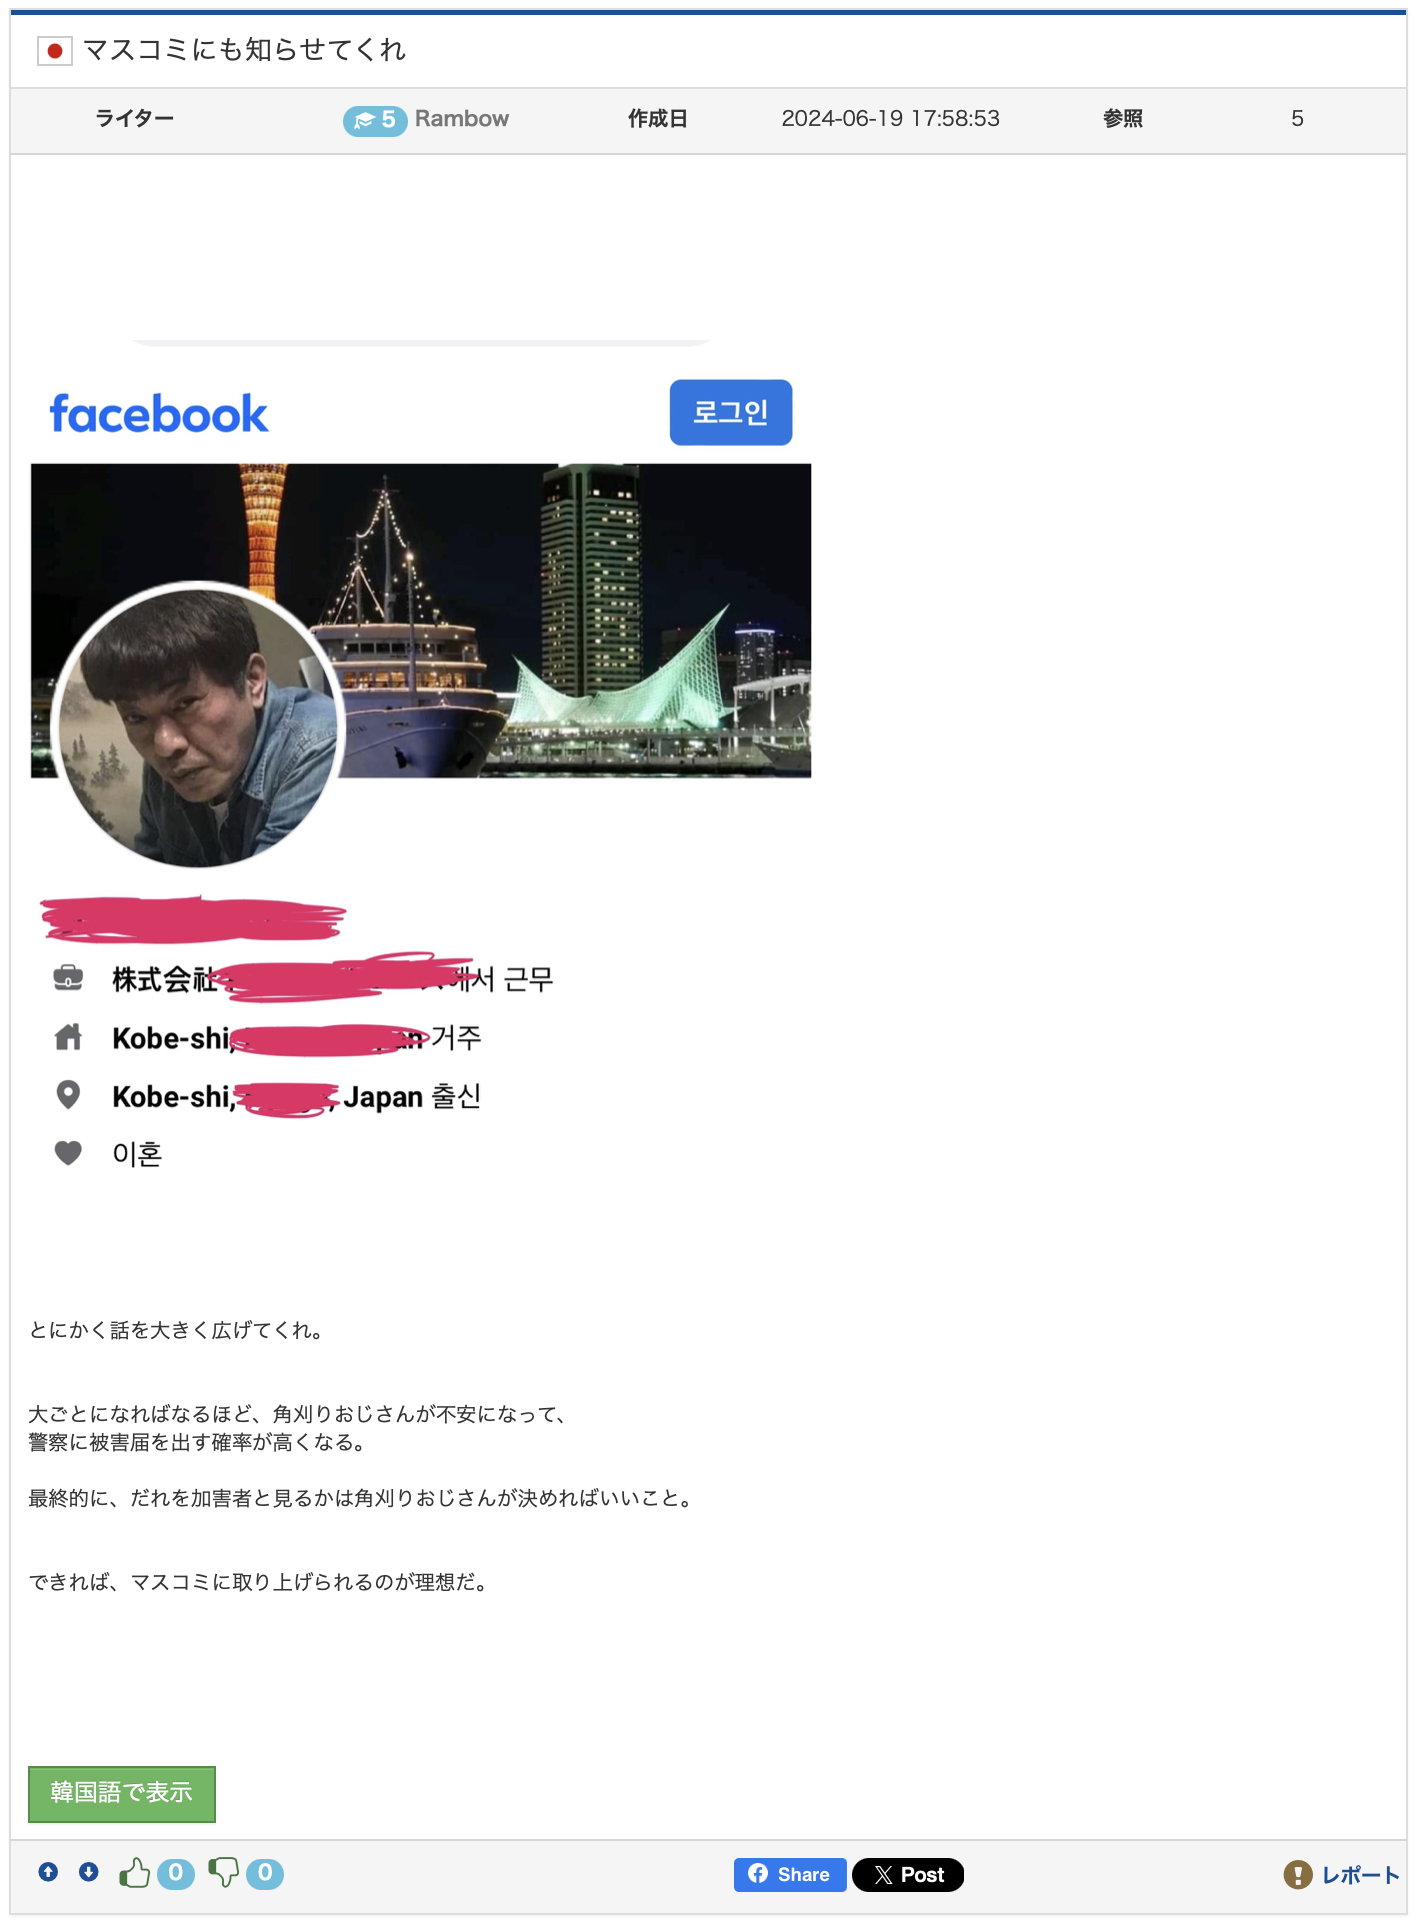Viewport: 1416px width, 1922px height.
Task: Click the level 5 graduation cap badge
Action: tap(375, 120)
